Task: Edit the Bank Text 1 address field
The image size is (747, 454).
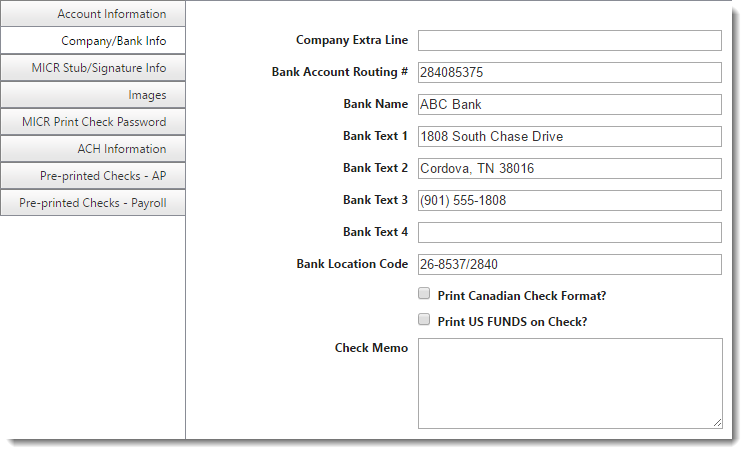Action: [x=569, y=136]
